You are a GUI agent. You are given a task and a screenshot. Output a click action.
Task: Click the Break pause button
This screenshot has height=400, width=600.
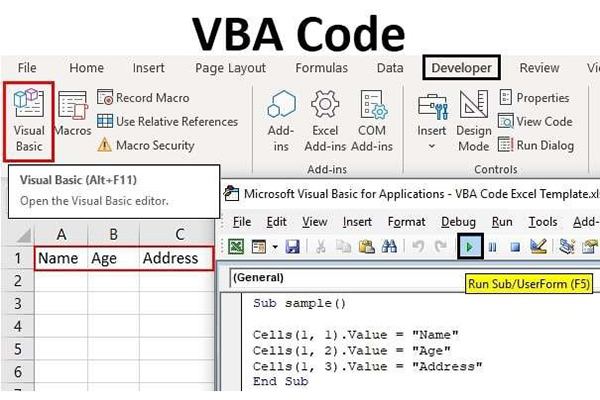[492, 247]
